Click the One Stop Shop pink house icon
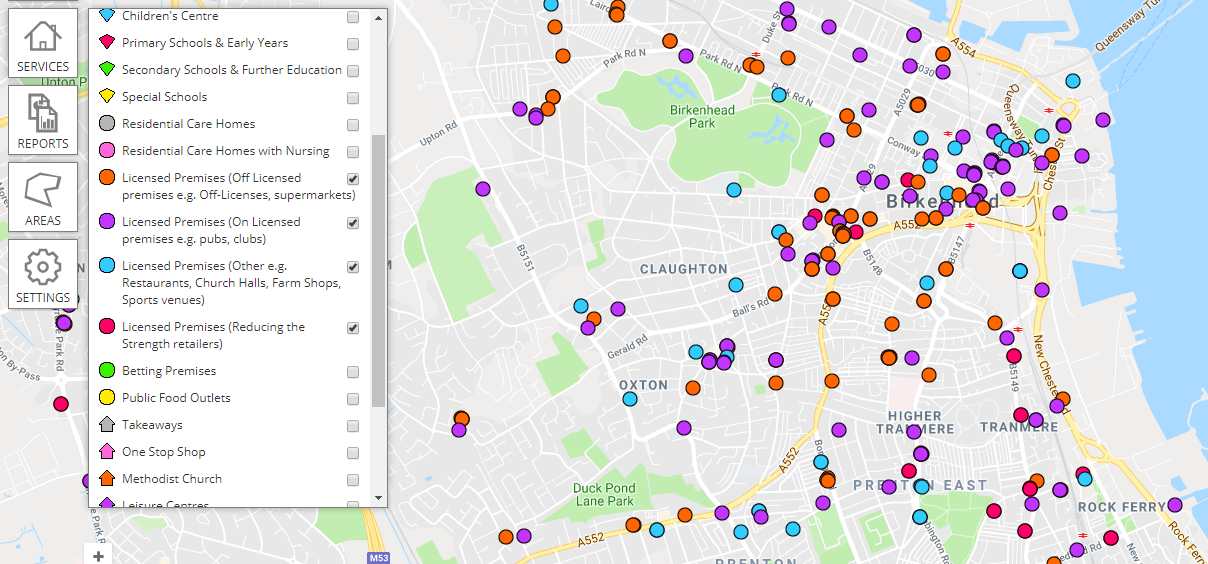Image resolution: width=1208 pixels, height=564 pixels. (x=107, y=452)
